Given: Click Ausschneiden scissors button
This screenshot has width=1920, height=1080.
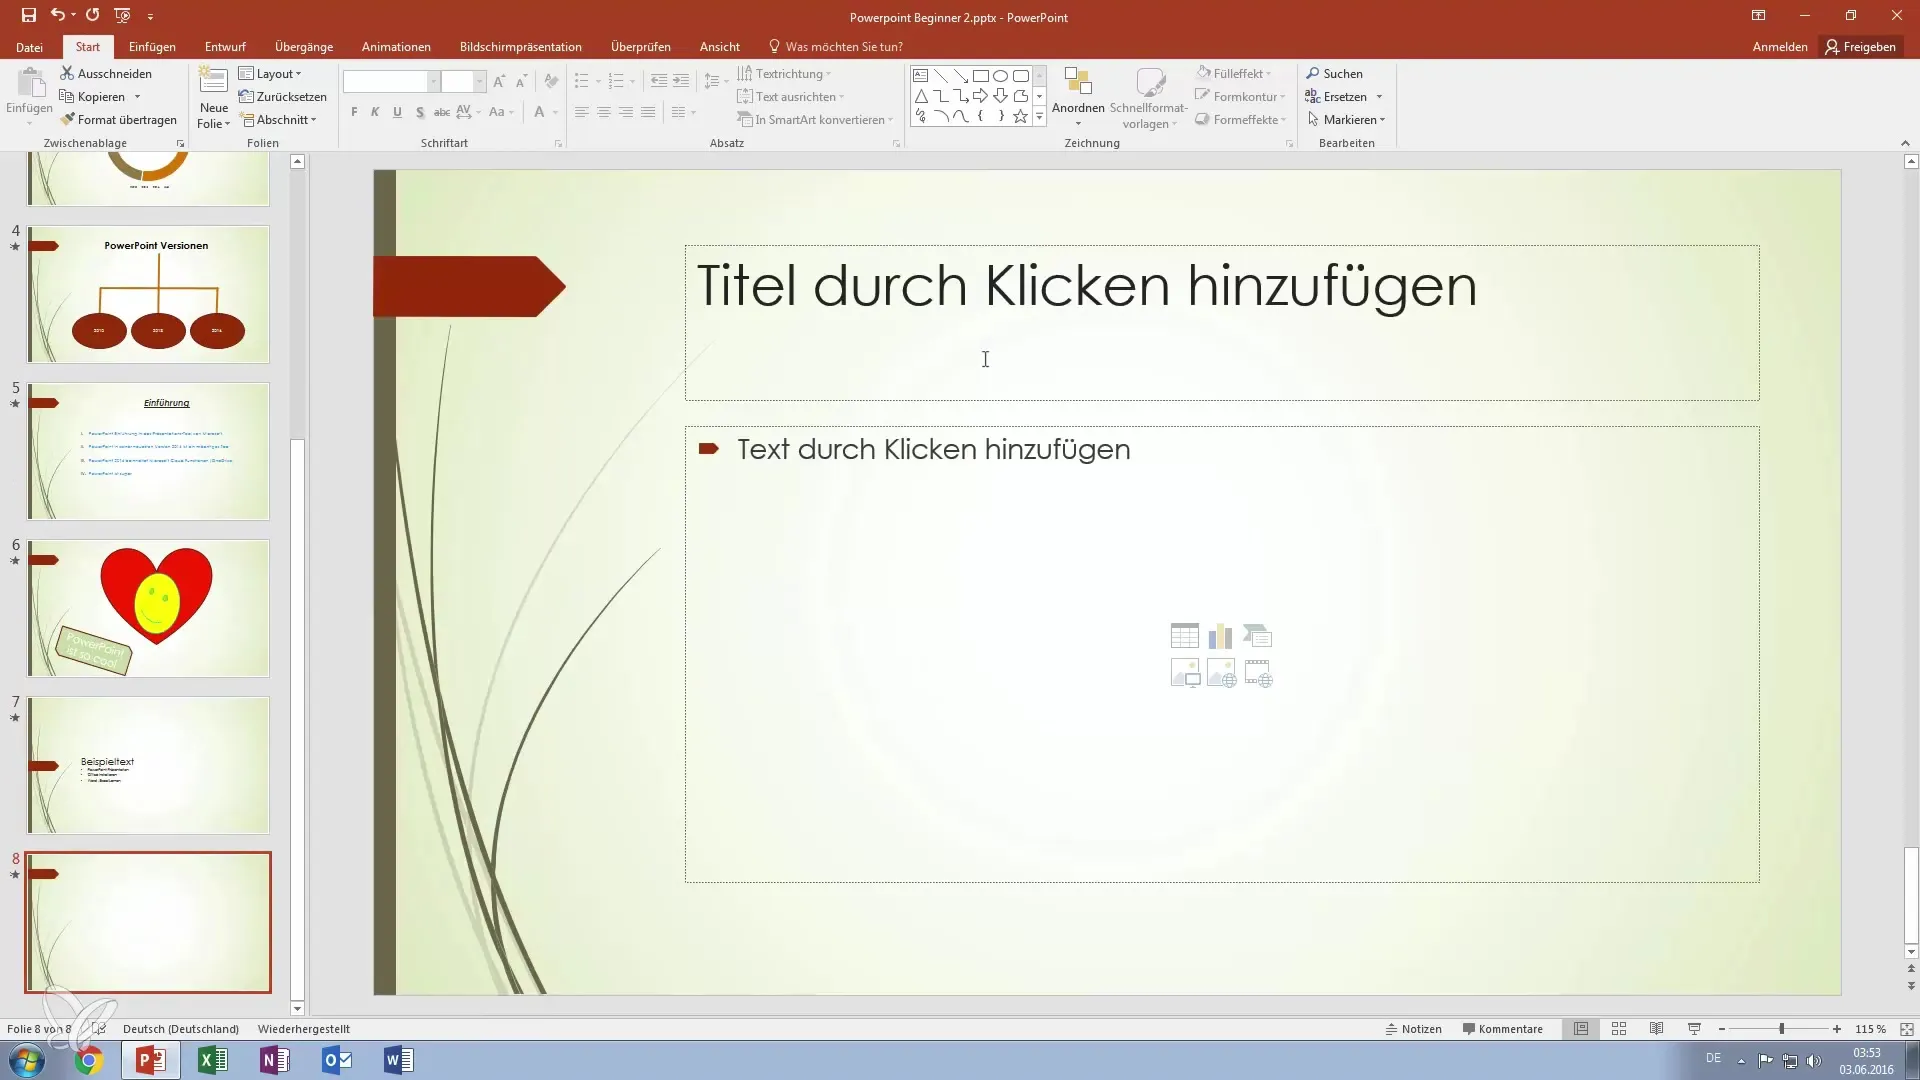Looking at the screenshot, I should click(x=106, y=74).
